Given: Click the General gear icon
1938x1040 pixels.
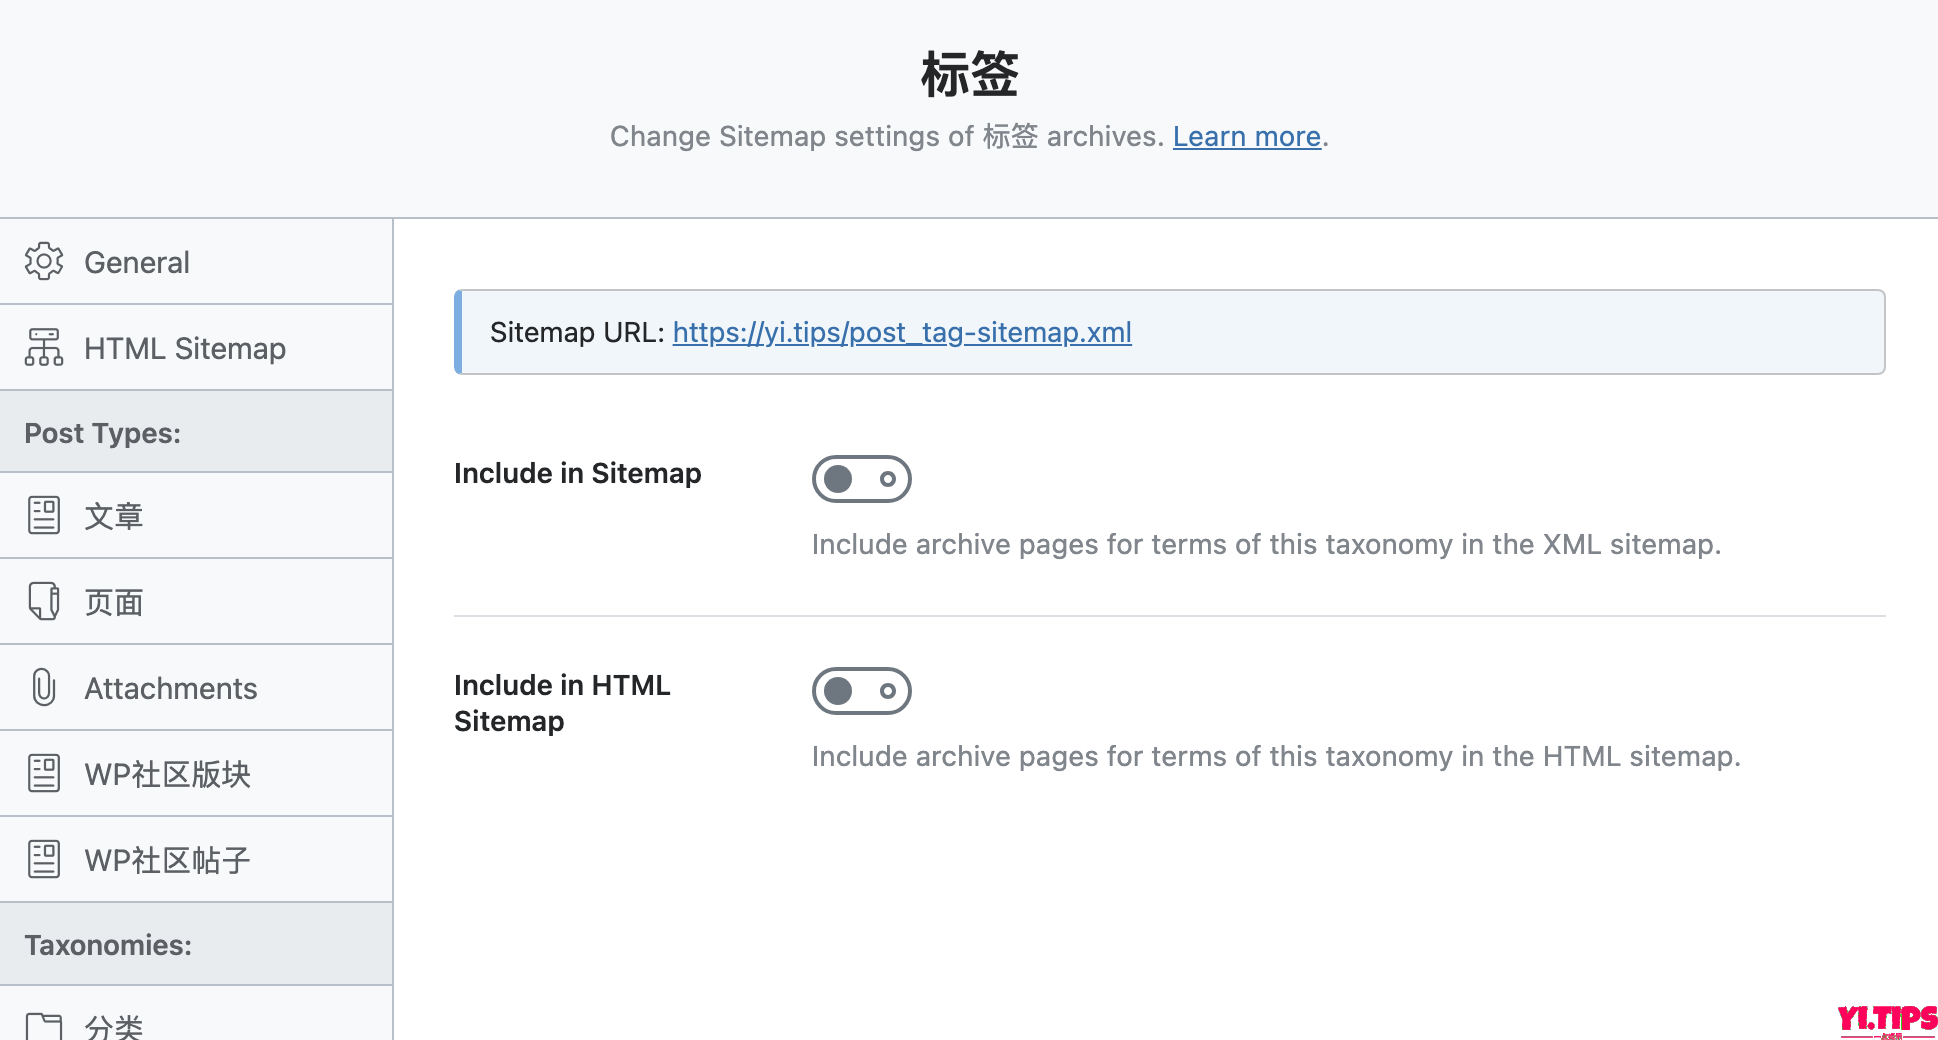Looking at the screenshot, I should (44, 261).
